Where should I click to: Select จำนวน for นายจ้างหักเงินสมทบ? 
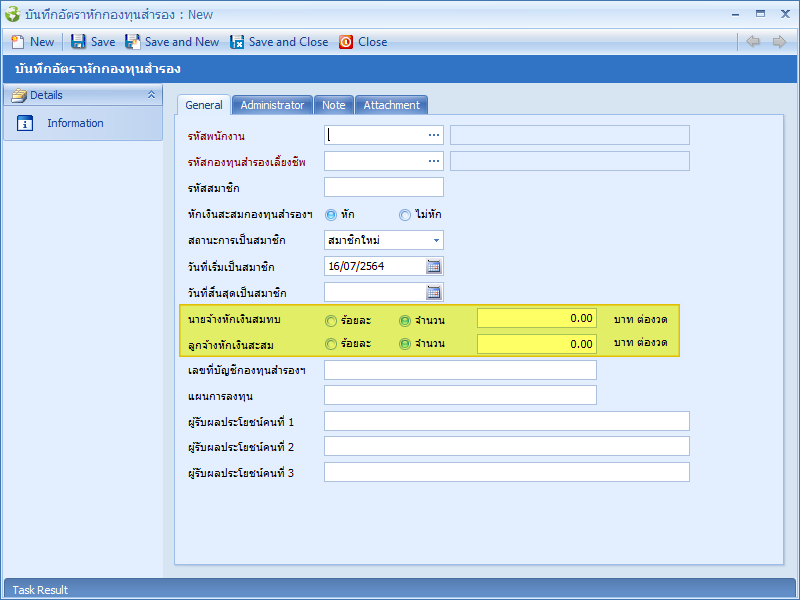tap(405, 320)
